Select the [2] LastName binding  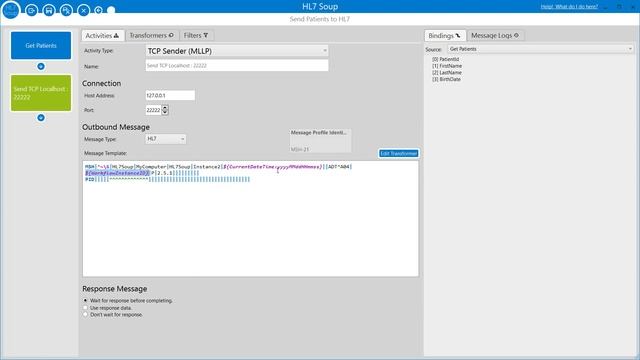click(447, 72)
